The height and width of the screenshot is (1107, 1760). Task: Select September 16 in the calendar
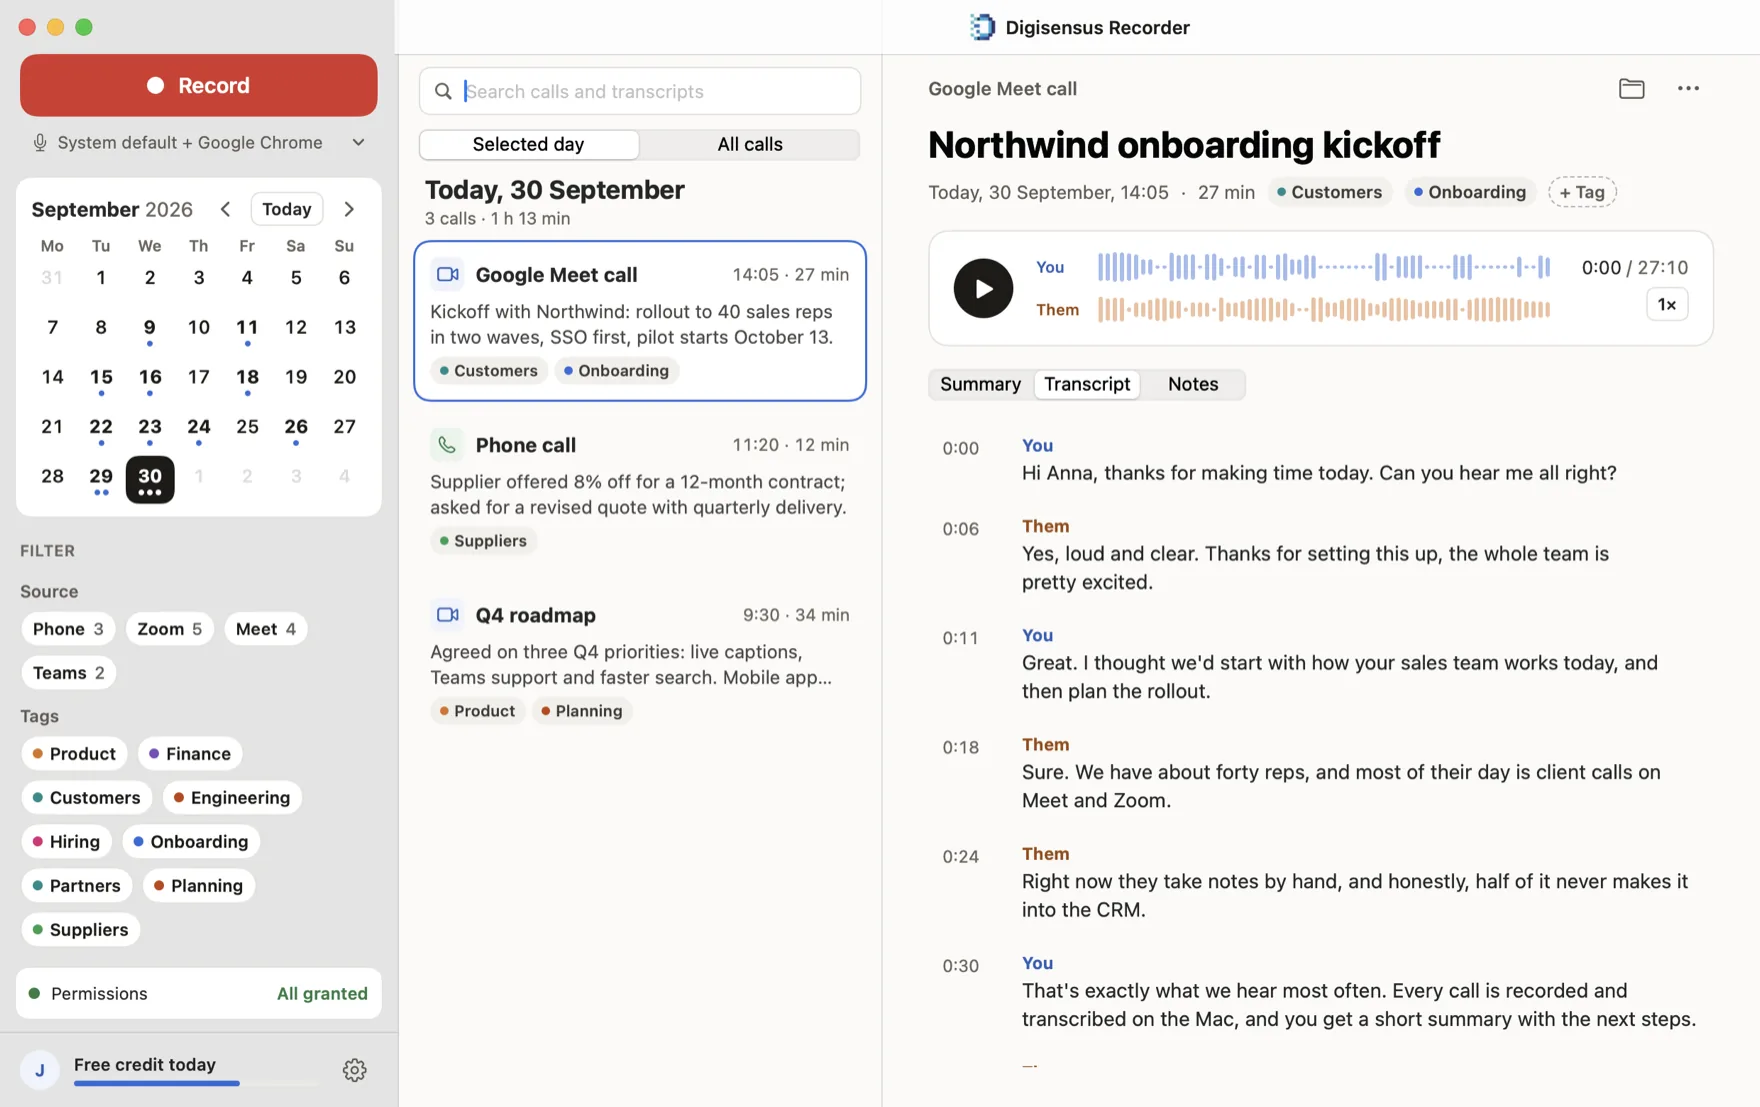pos(150,380)
